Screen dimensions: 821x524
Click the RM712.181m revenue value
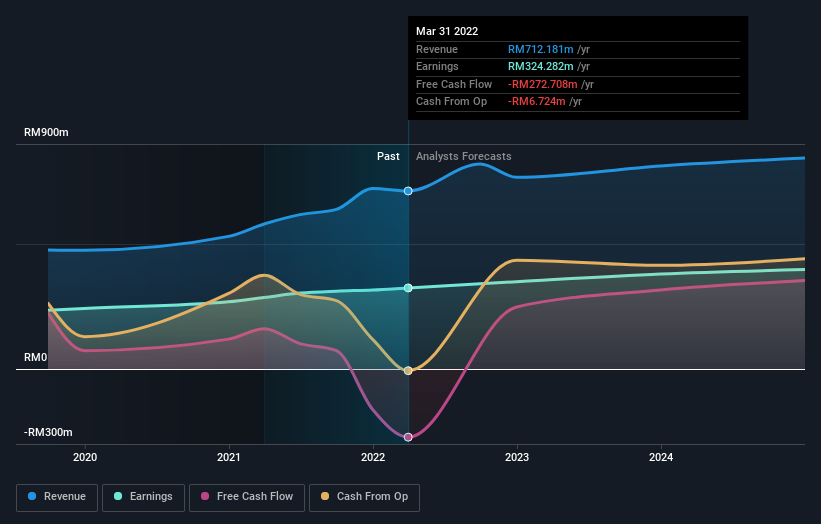point(540,49)
